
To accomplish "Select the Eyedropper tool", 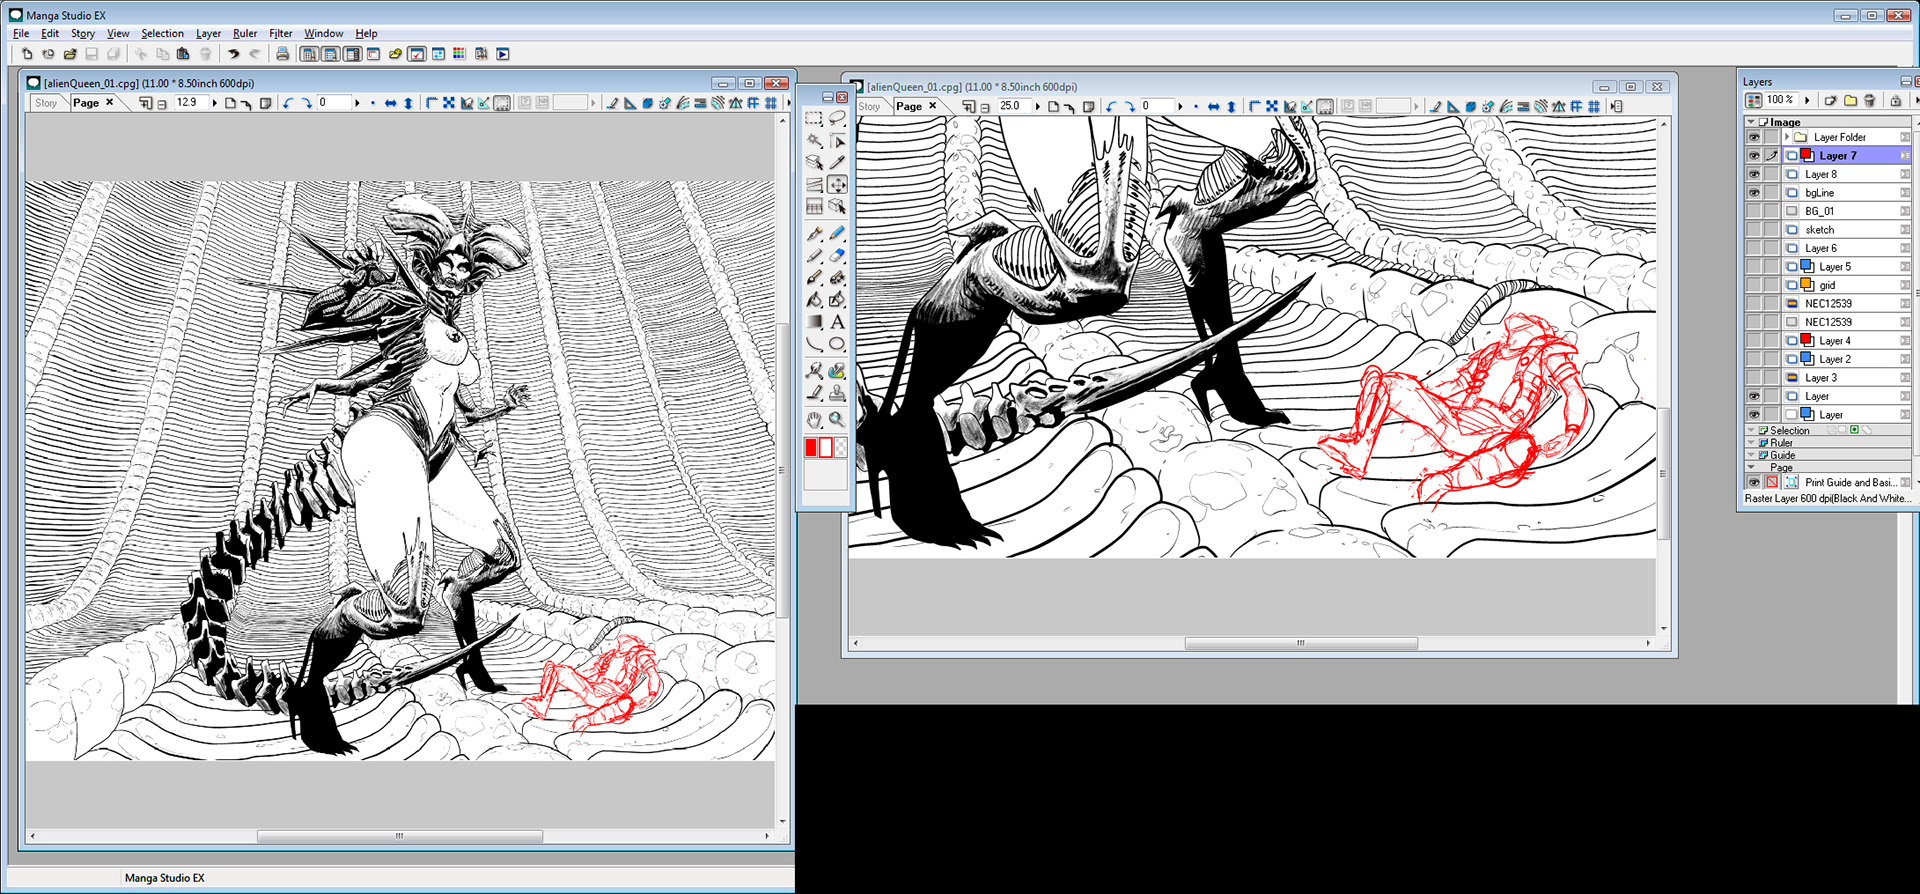I will pos(837,162).
